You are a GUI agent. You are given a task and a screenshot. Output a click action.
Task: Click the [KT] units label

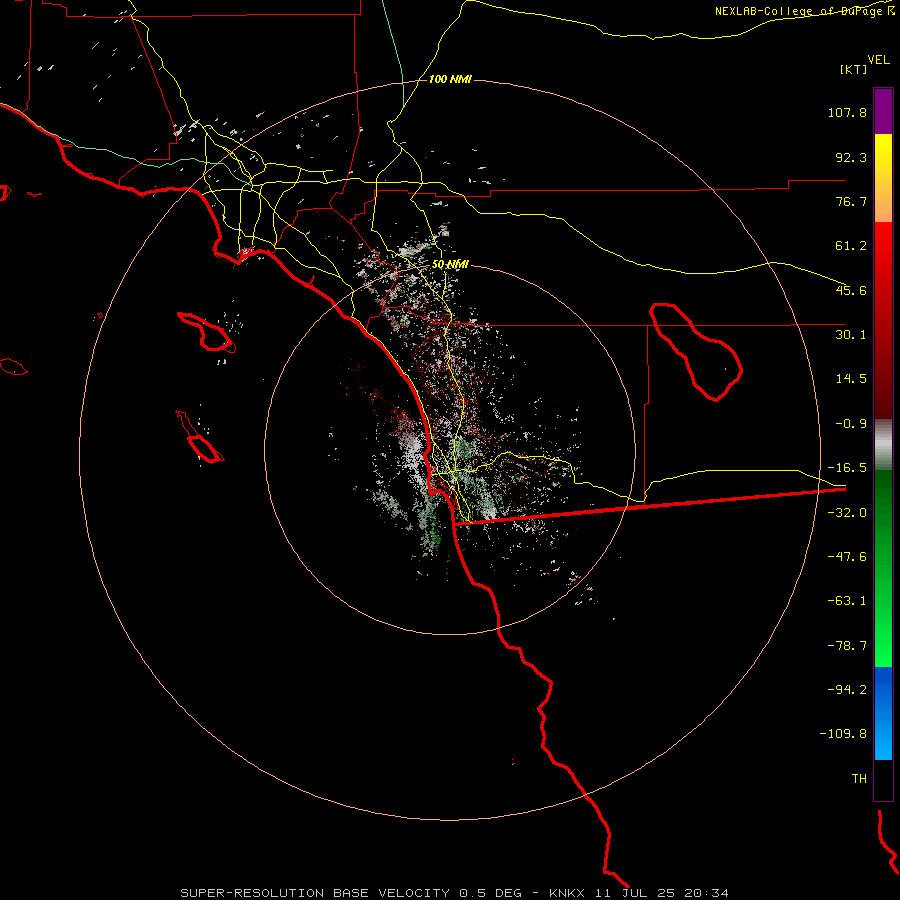coord(854,69)
